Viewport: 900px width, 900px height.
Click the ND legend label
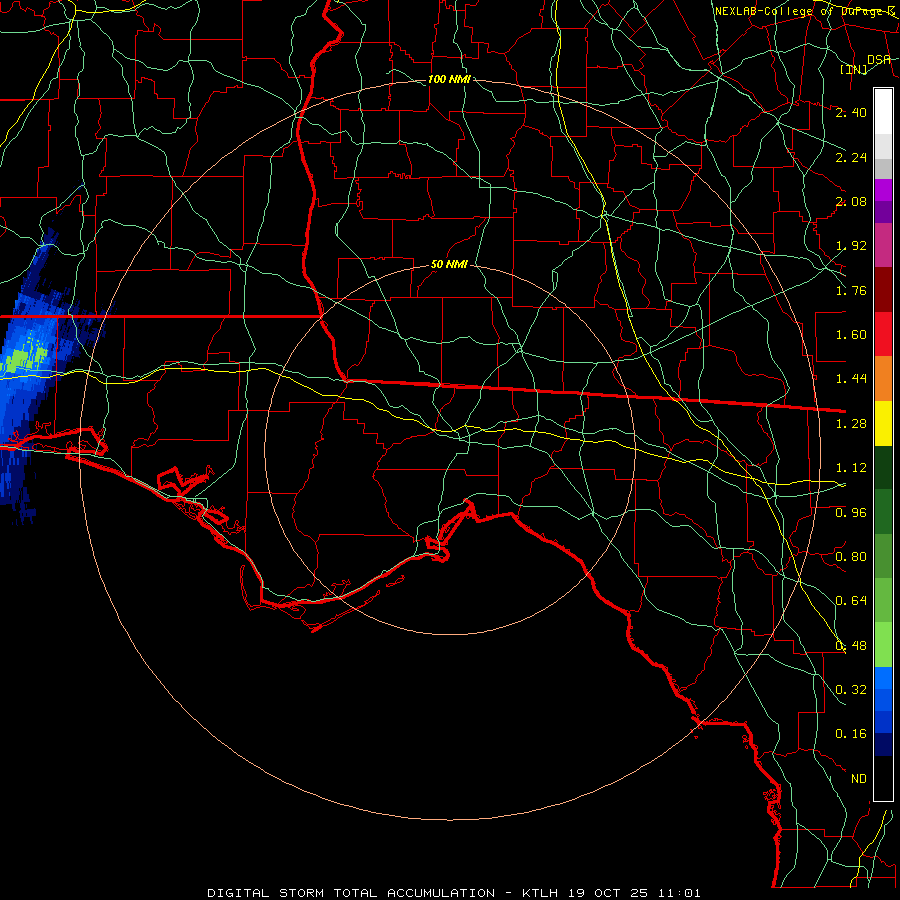point(859,779)
